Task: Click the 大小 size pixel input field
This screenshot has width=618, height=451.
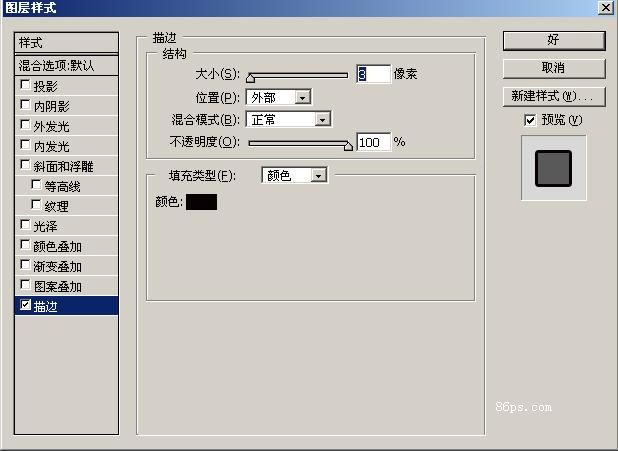Action: click(x=374, y=74)
